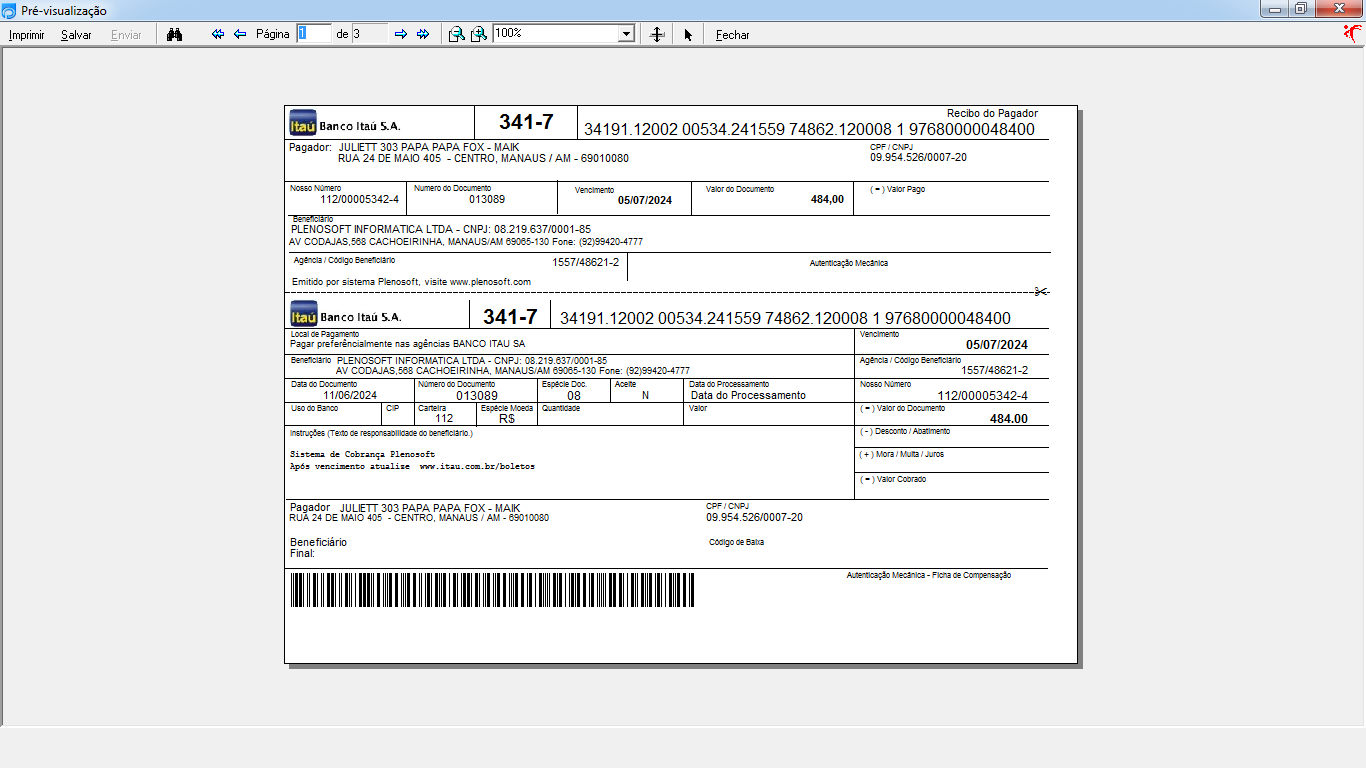Viewport: 1366px width, 768px height.
Task: Click 'Emitido por sistema Plenosoft' text
Action: [411, 282]
